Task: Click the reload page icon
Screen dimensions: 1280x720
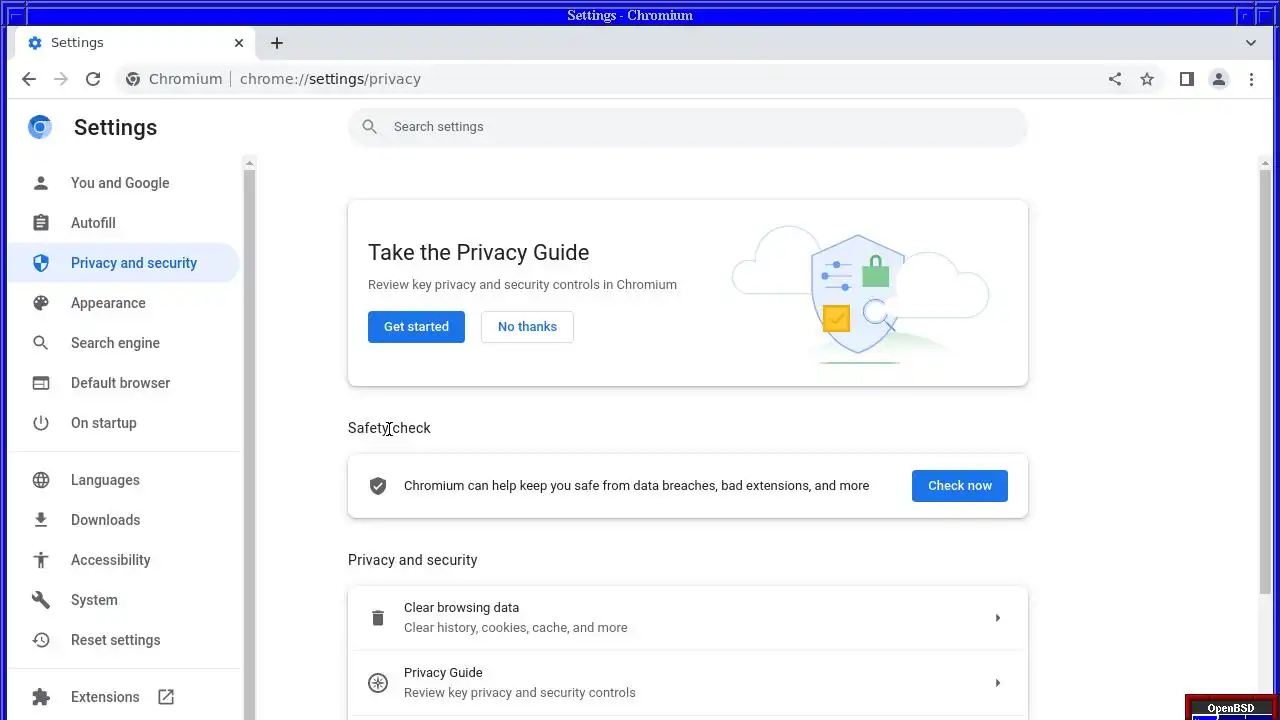Action: coord(93,79)
